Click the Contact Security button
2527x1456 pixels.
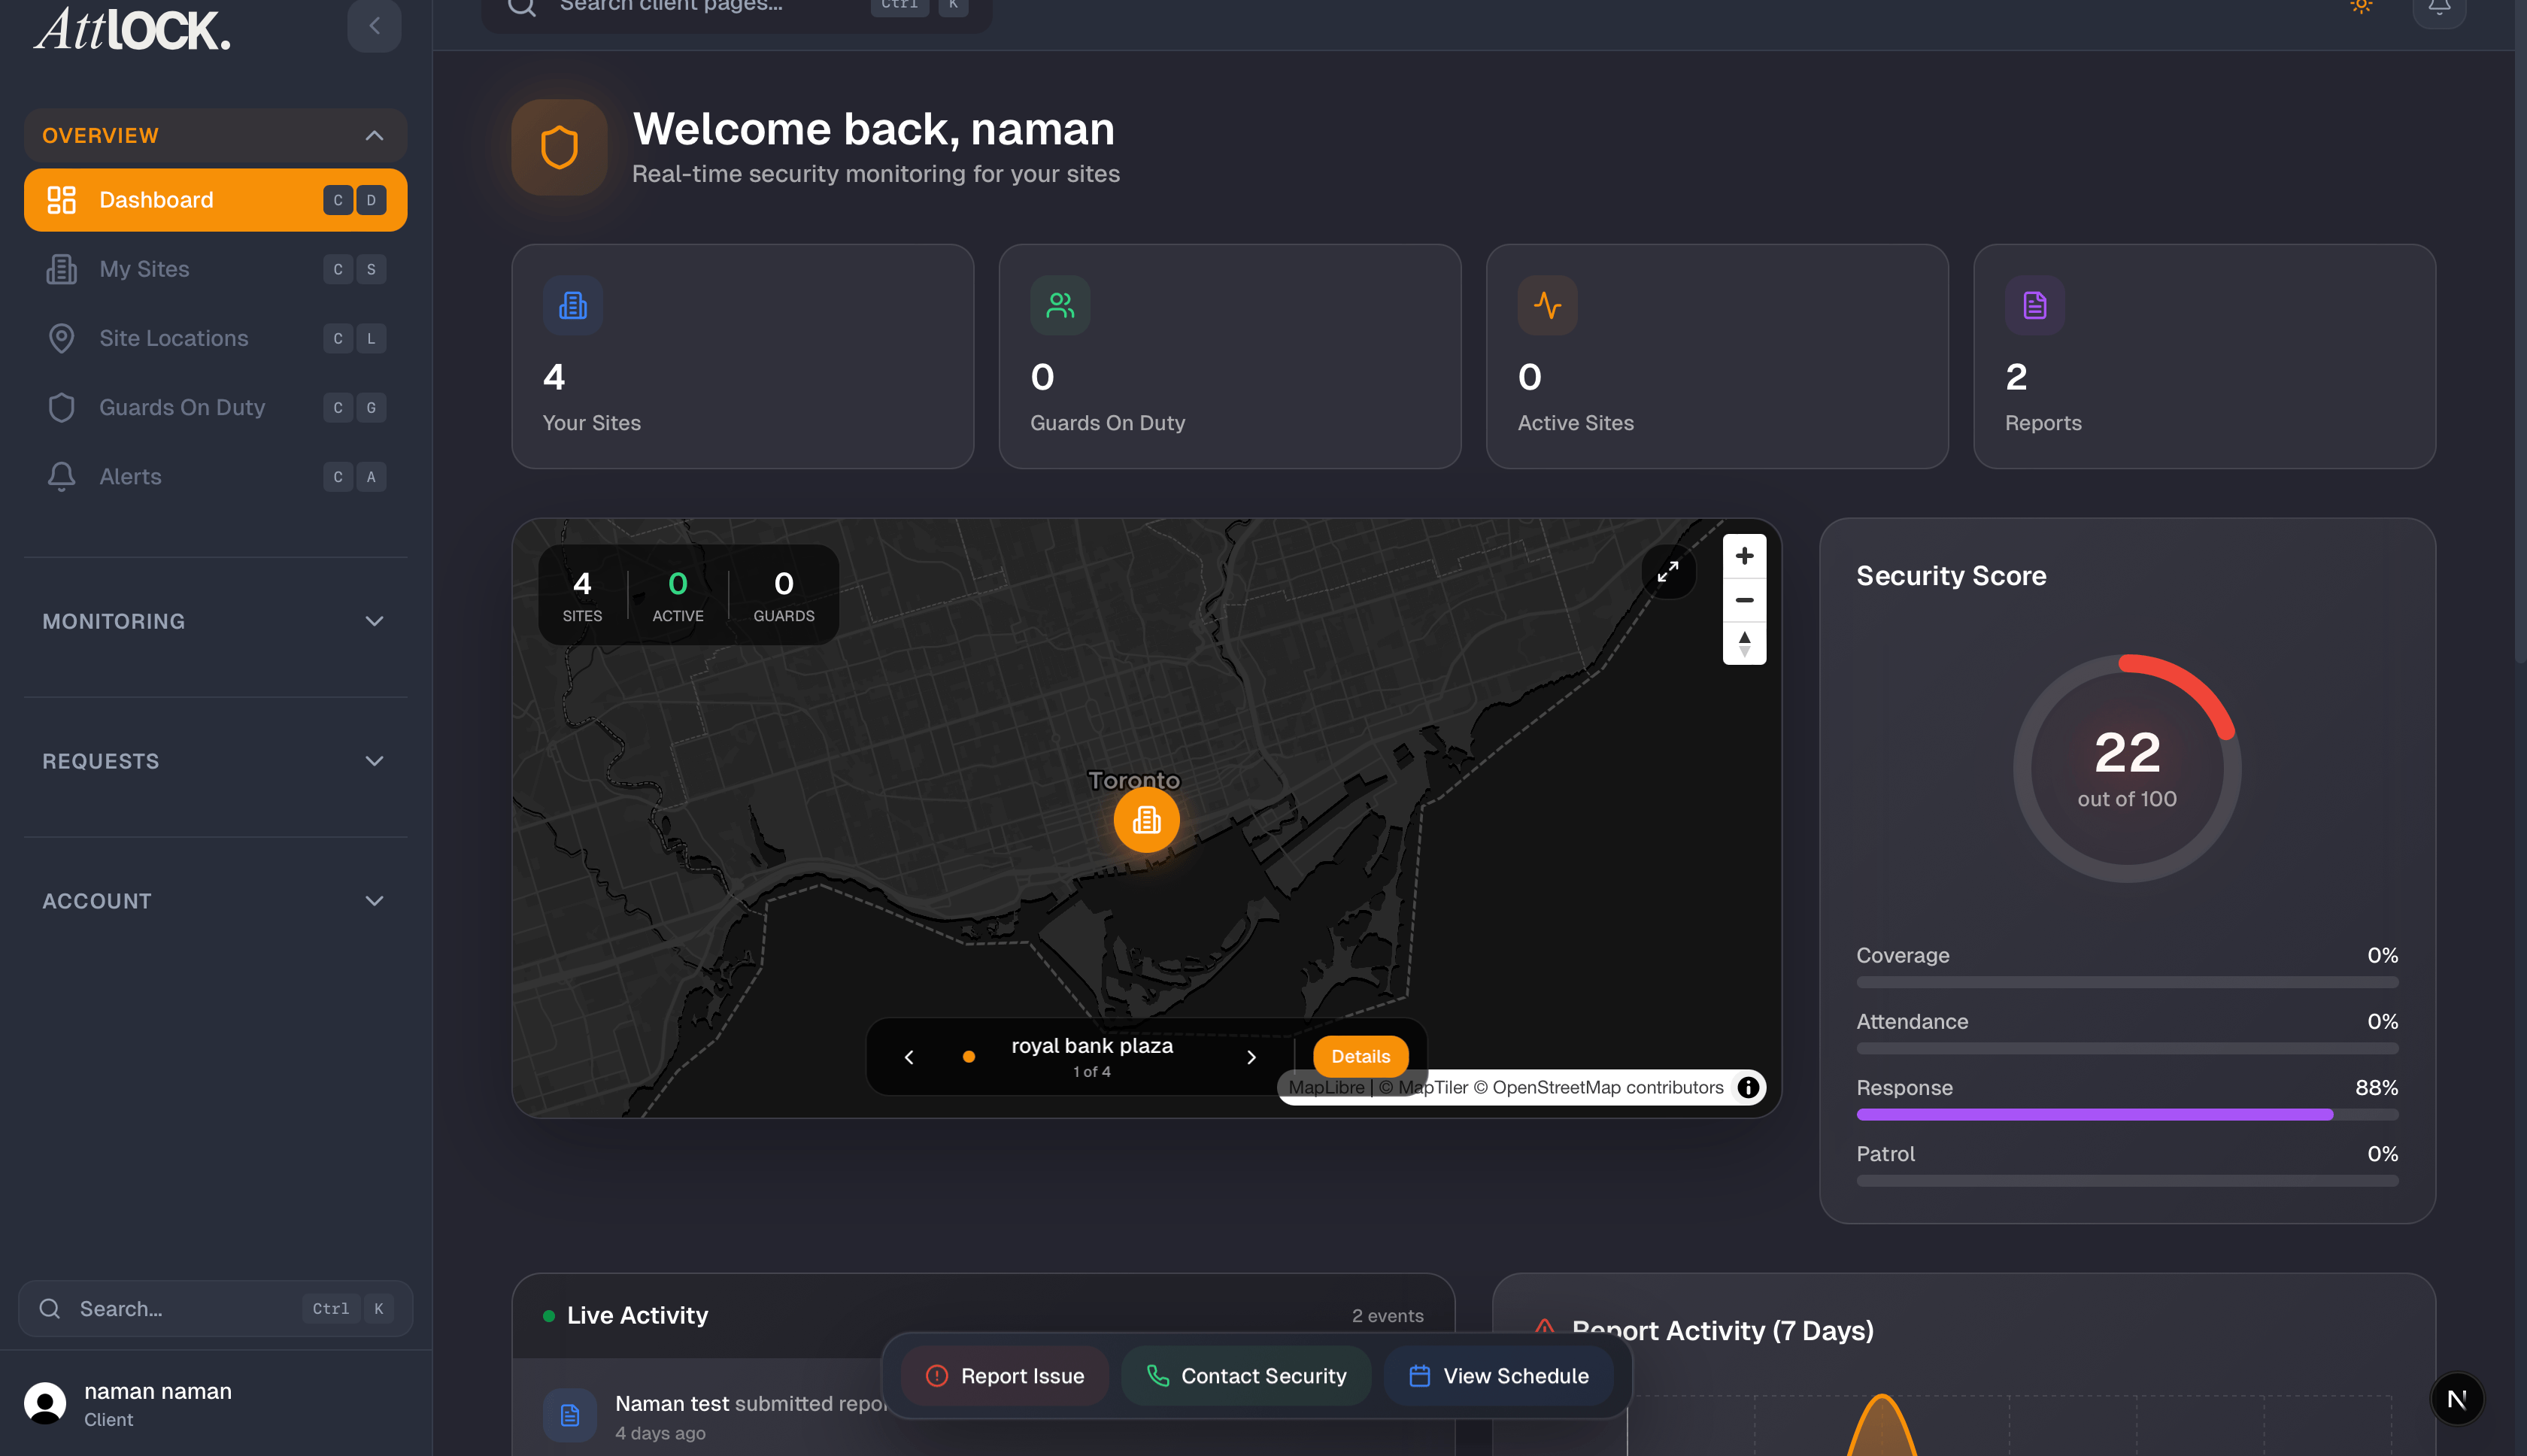1246,1375
